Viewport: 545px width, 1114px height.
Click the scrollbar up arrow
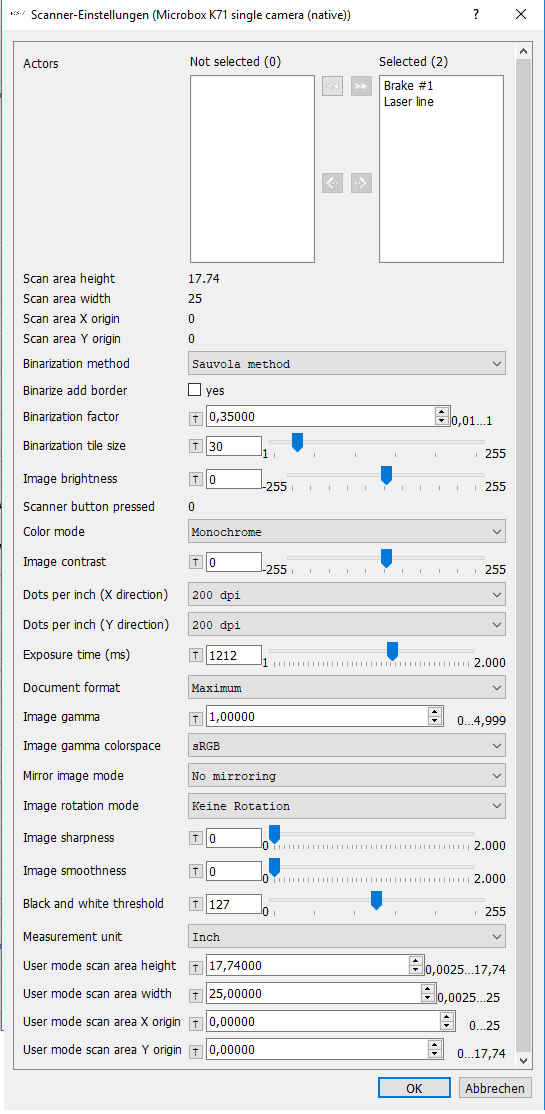click(523, 51)
